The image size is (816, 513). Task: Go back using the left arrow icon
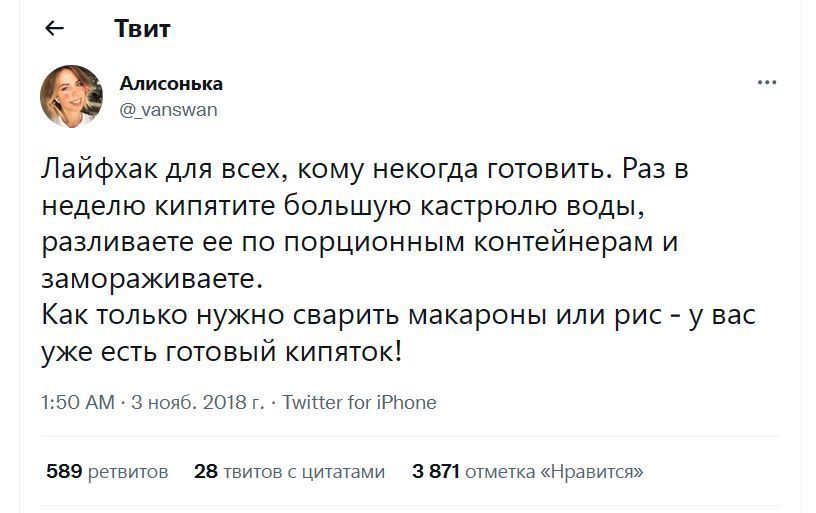pyautogui.click(x=55, y=28)
